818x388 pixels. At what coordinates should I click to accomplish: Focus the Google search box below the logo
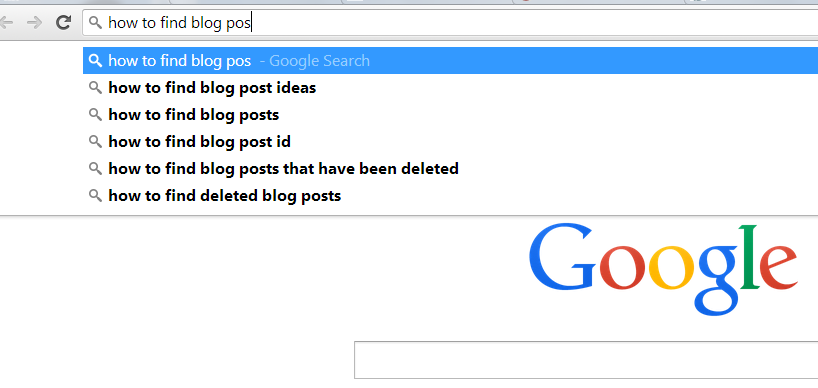pyautogui.click(x=586, y=360)
